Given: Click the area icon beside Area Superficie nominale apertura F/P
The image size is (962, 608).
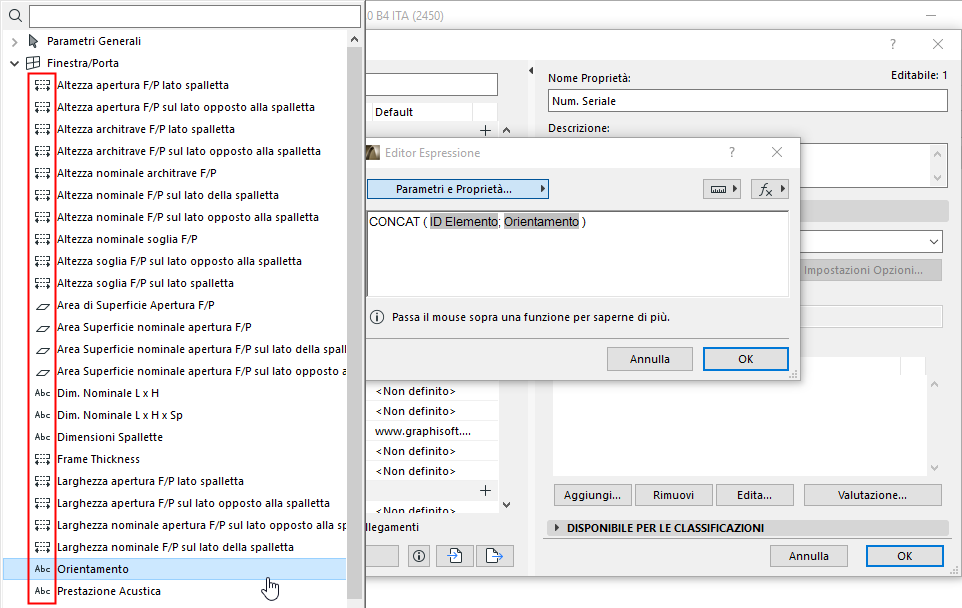Looking at the screenshot, I should 42,328.
